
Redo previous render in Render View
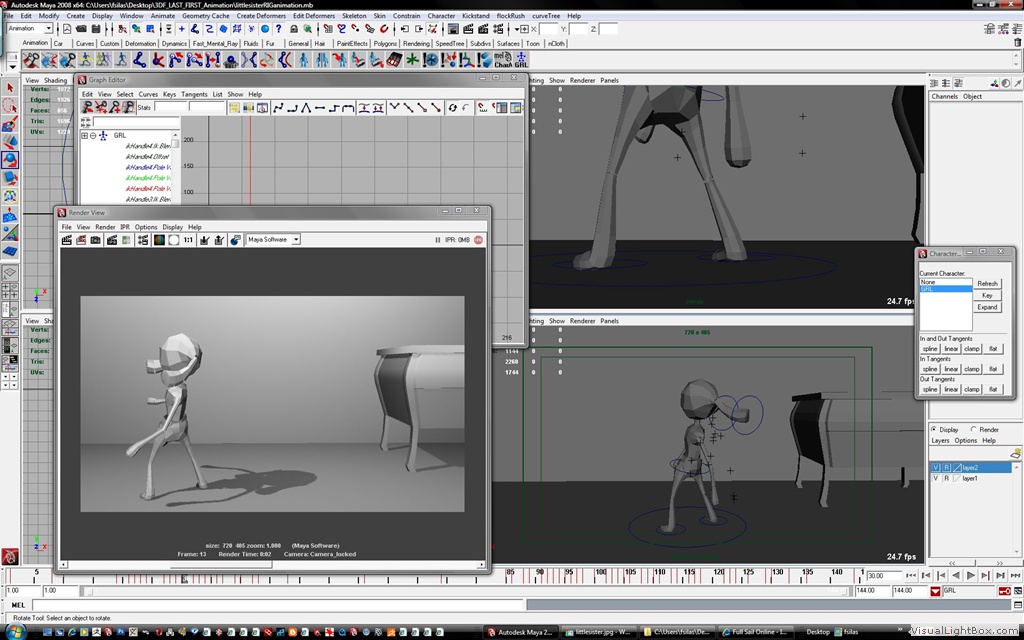pos(65,240)
